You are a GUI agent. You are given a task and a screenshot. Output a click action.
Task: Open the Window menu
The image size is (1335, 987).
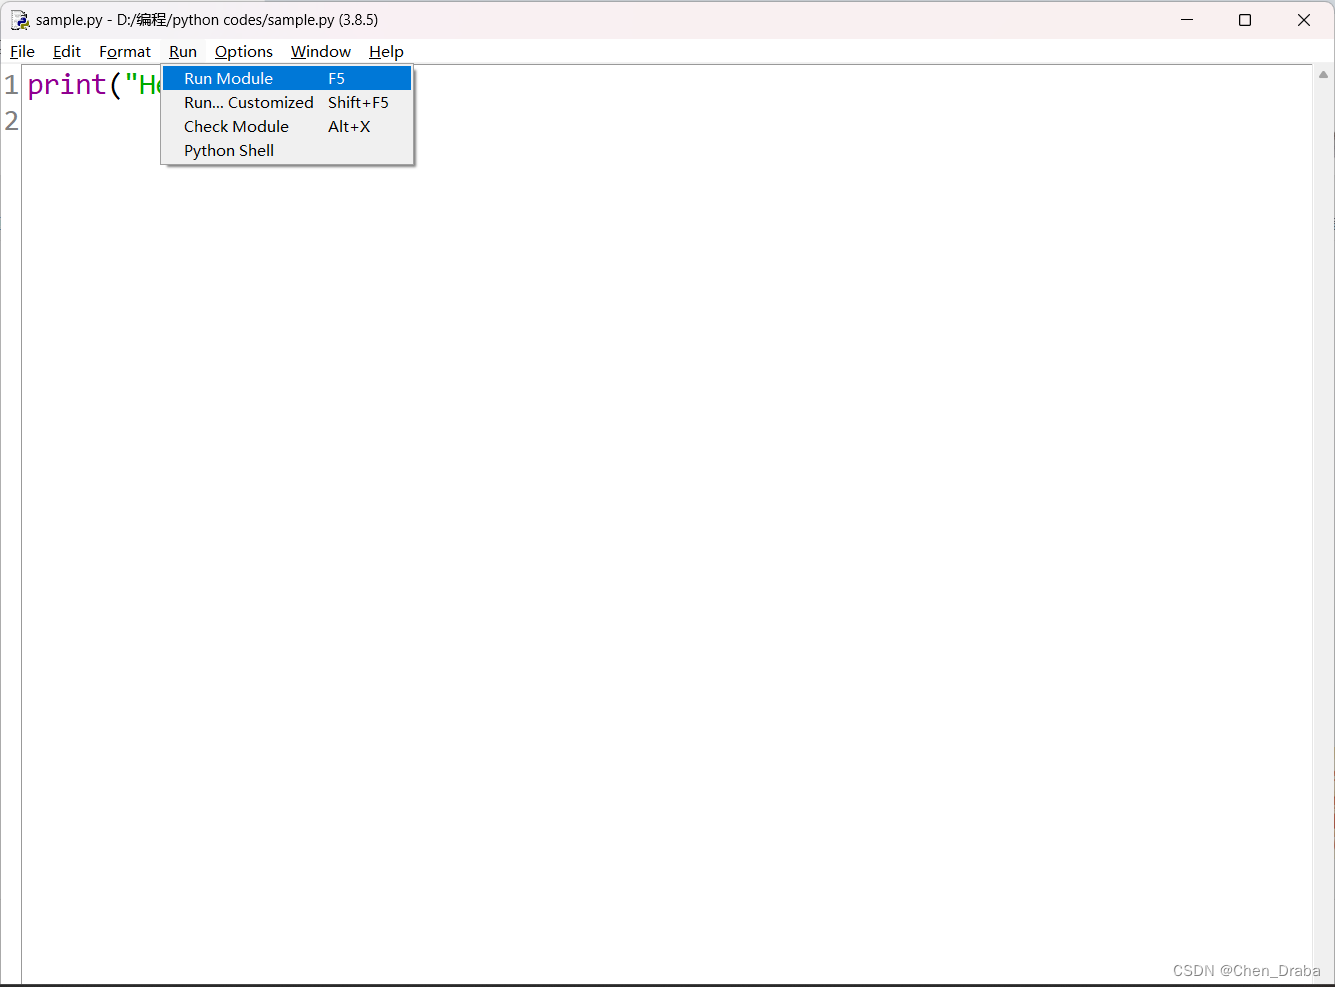[x=321, y=52]
